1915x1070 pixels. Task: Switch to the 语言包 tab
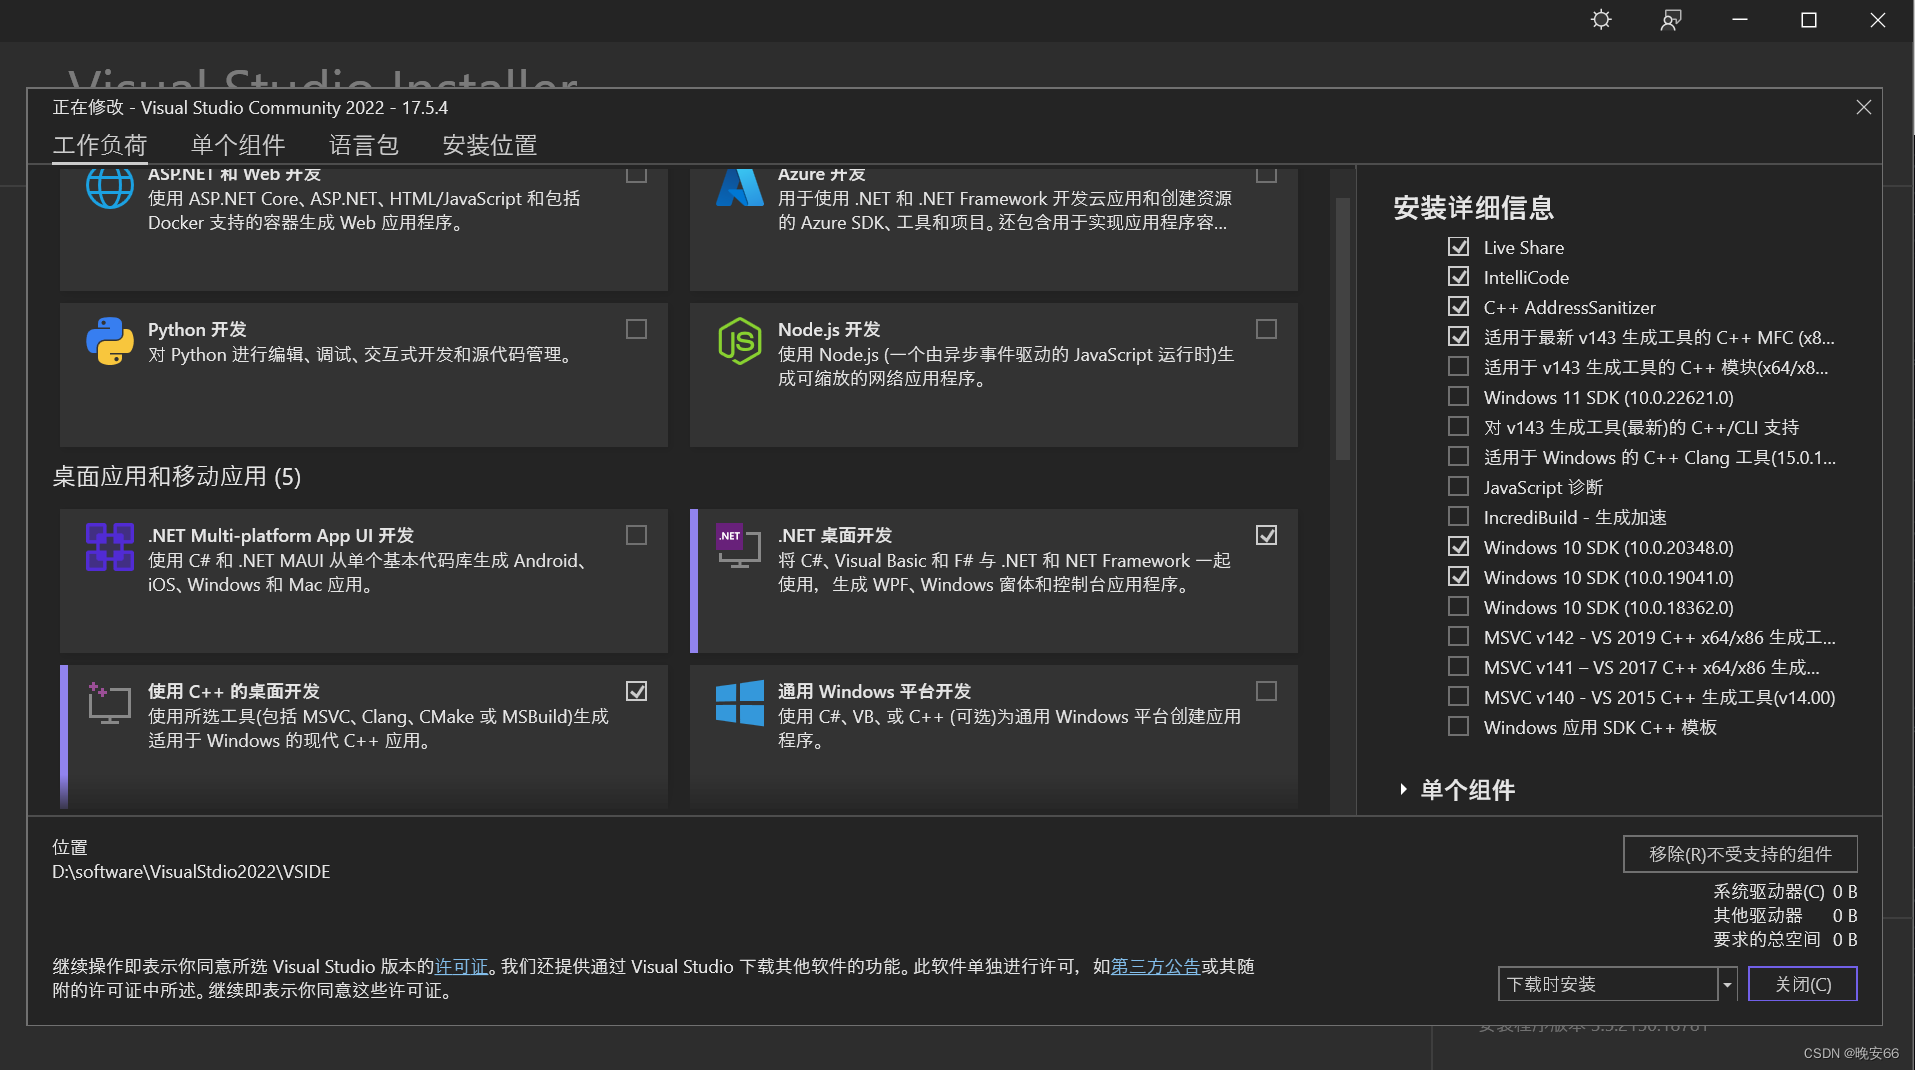point(363,144)
